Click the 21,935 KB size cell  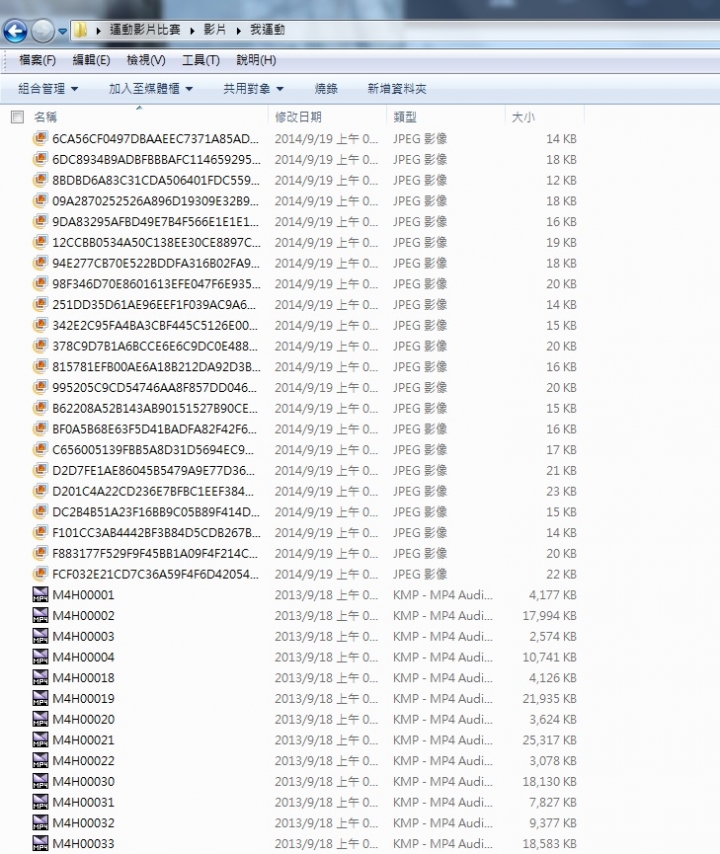click(x=549, y=699)
